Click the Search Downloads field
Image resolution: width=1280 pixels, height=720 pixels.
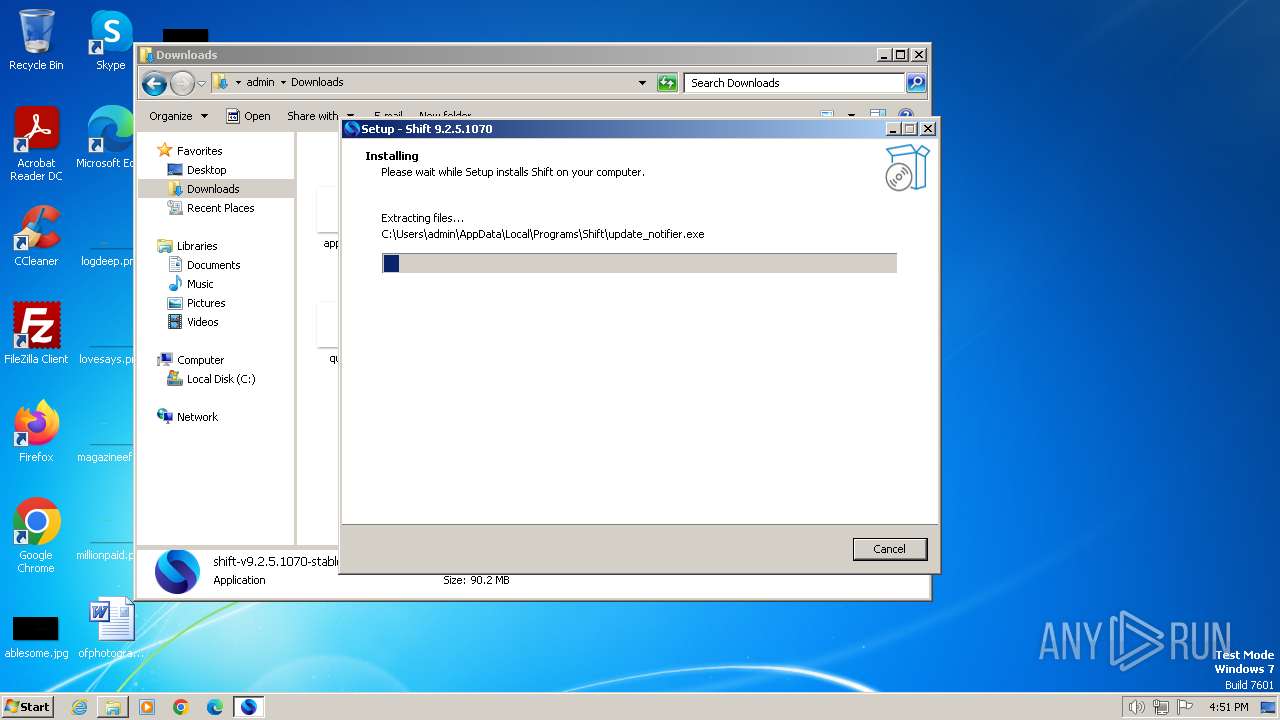pyautogui.click(x=795, y=83)
